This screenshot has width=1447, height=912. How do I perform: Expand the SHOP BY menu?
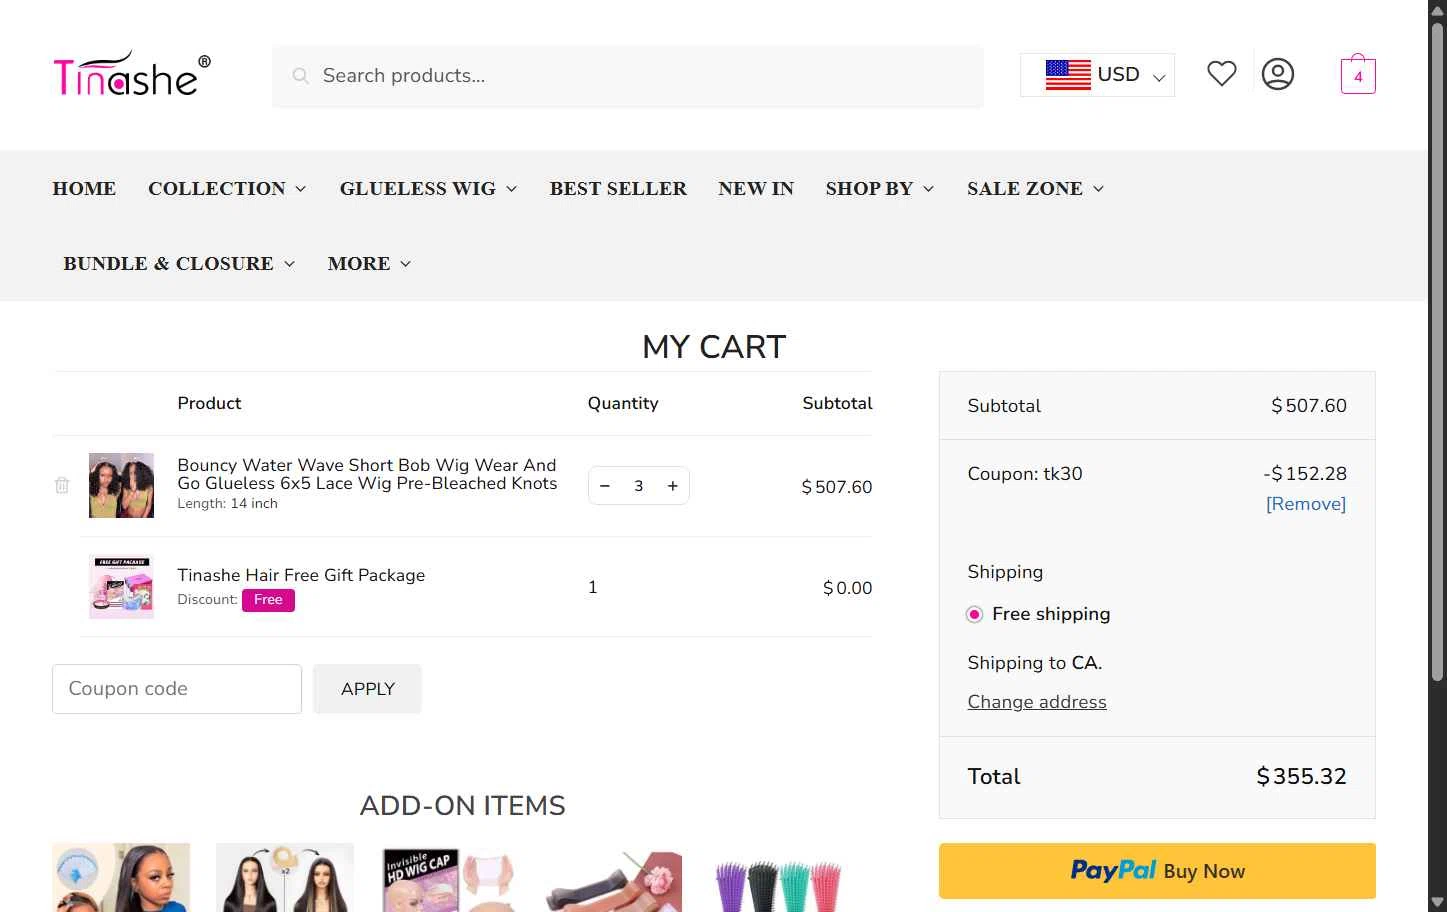[x=879, y=189]
